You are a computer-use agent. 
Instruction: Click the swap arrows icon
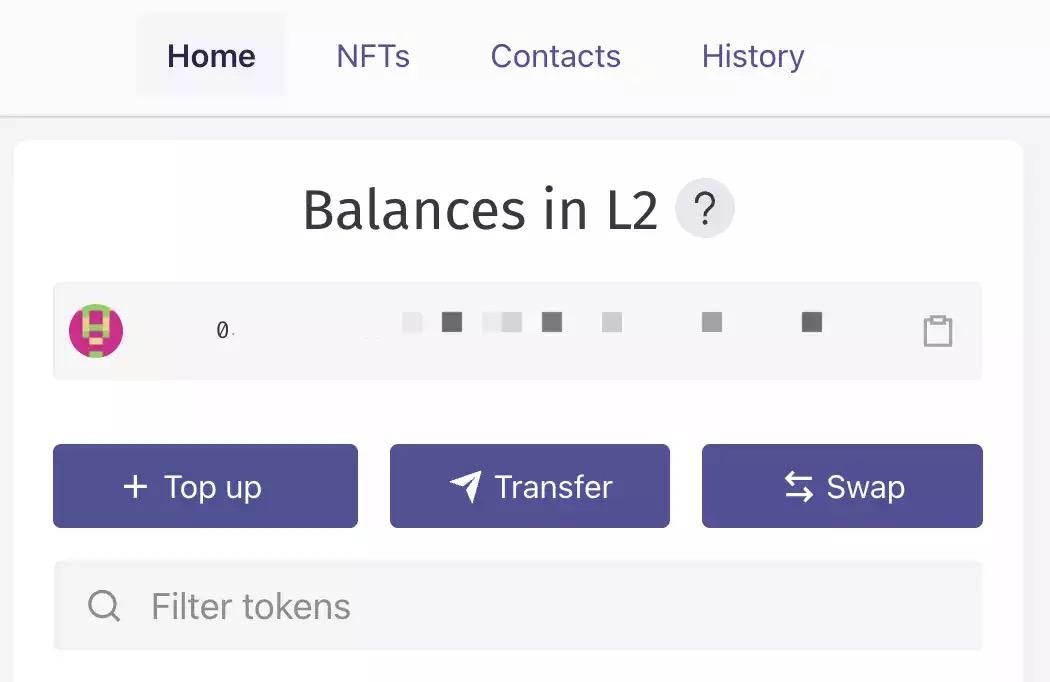coord(798,487)
